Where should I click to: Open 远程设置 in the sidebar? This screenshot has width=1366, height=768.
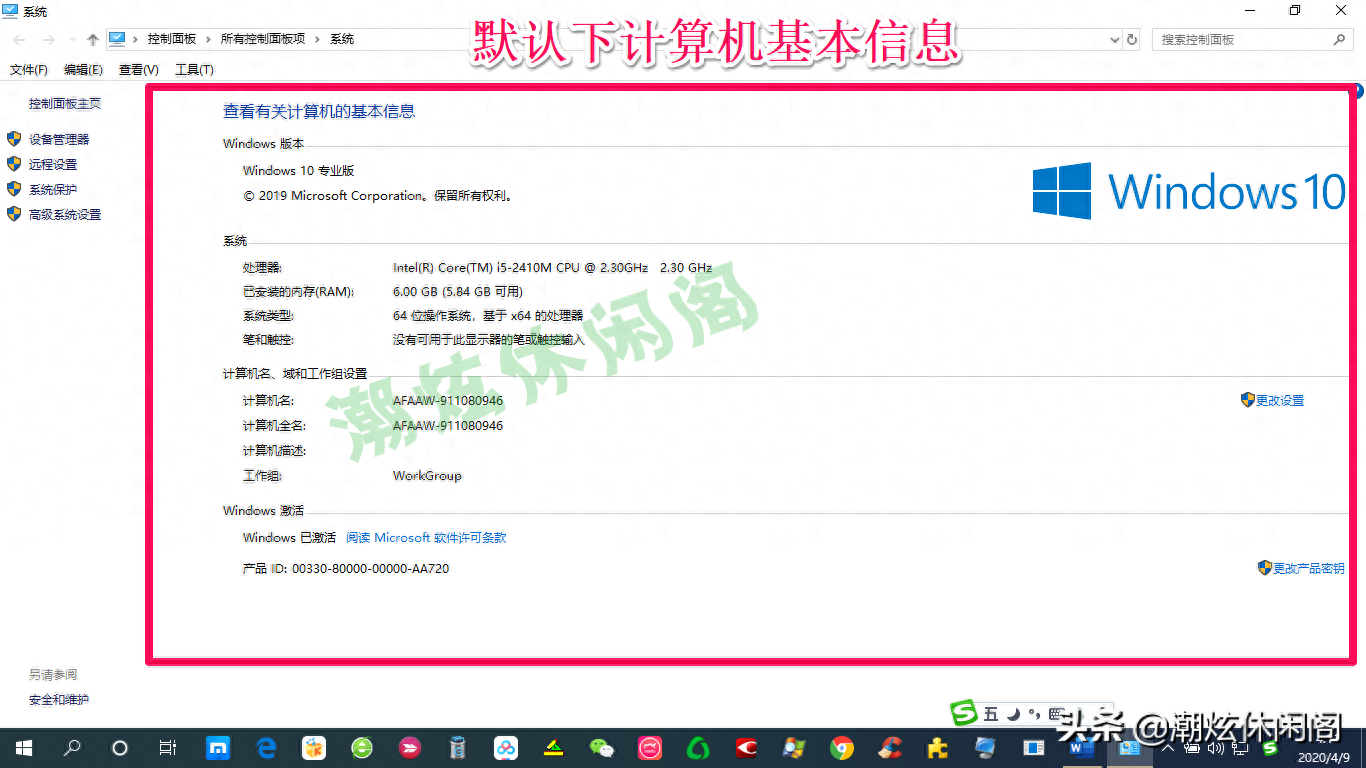(52, 164)
